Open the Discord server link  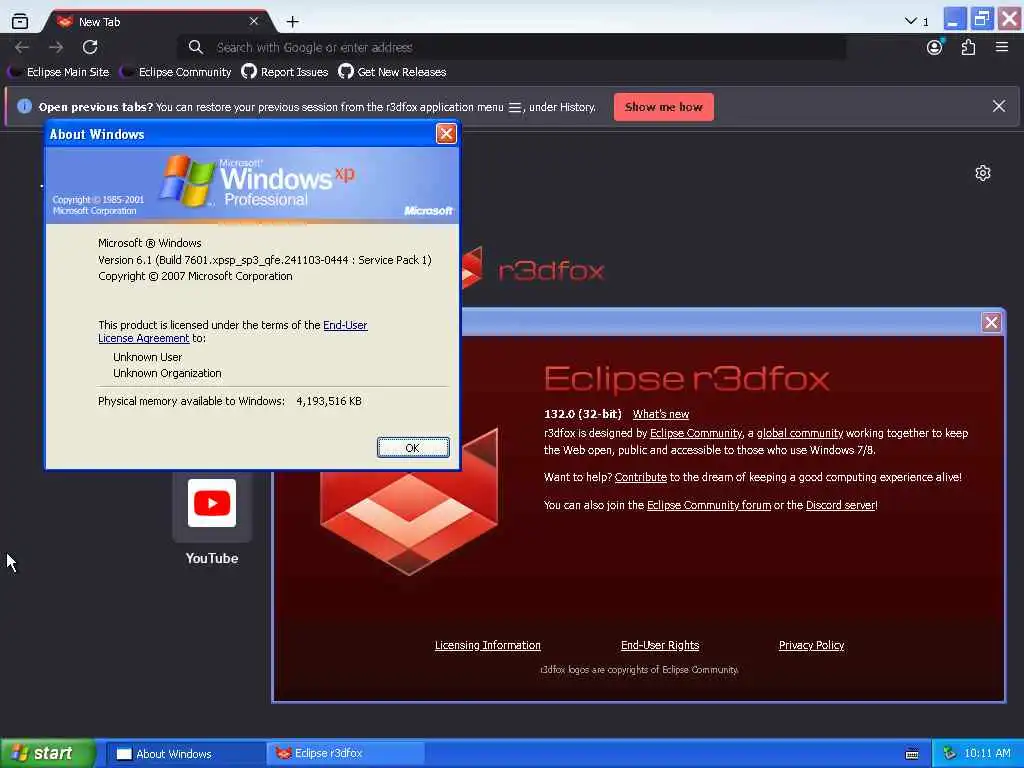coord(840,505)
